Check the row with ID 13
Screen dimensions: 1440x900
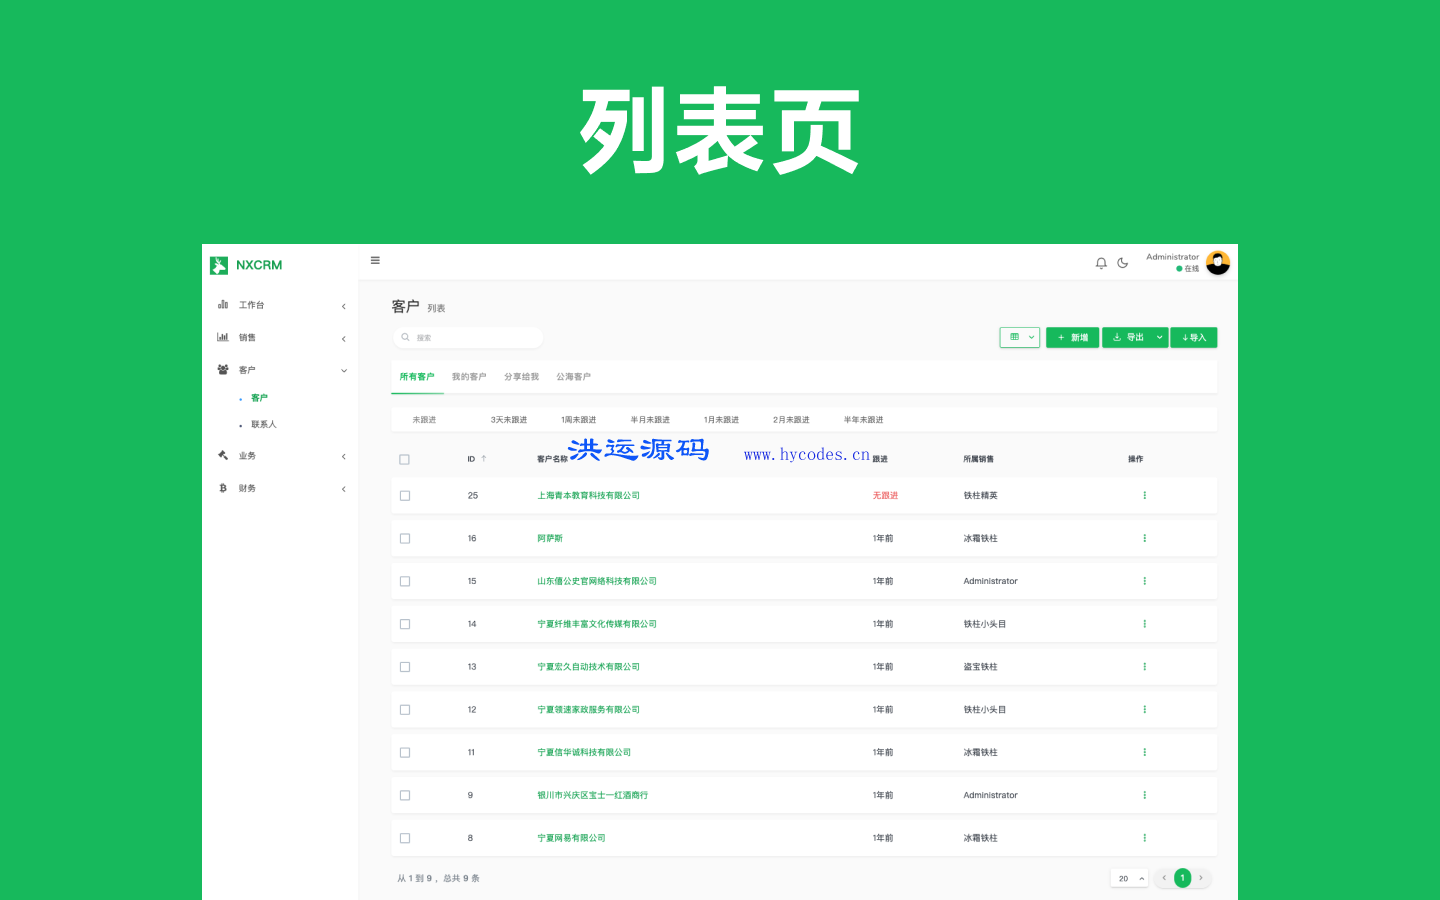[x=405, y=666]
